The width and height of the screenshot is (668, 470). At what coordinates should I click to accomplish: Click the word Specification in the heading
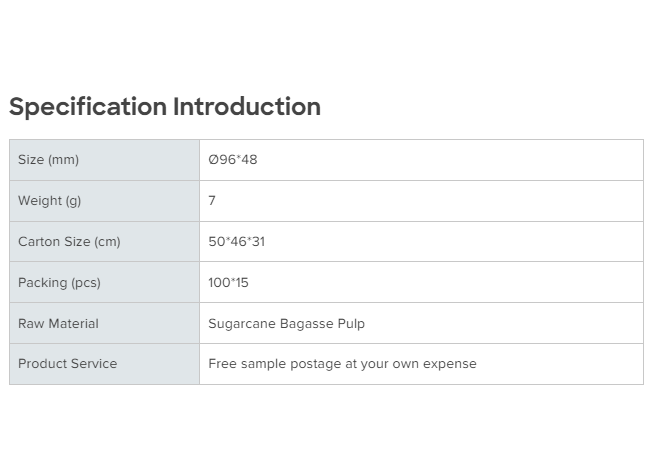tap(88, 107)
